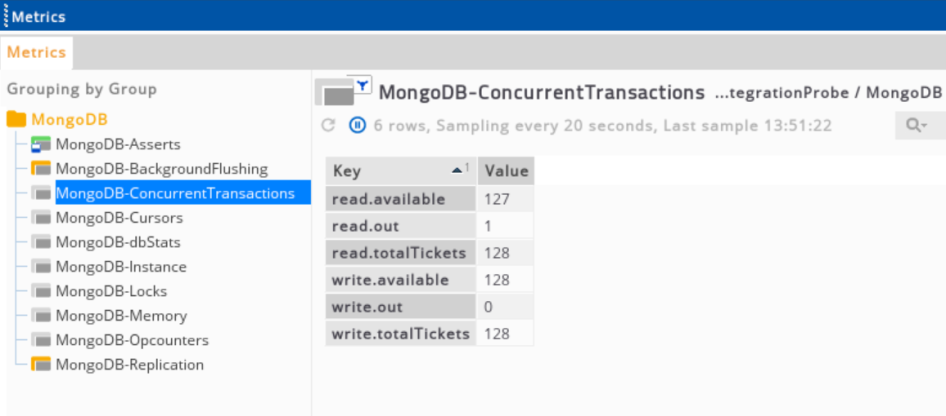946x416 pixels.
Task: Click the MongoDB-Cursors metric icon
Action: click(41, 218)
